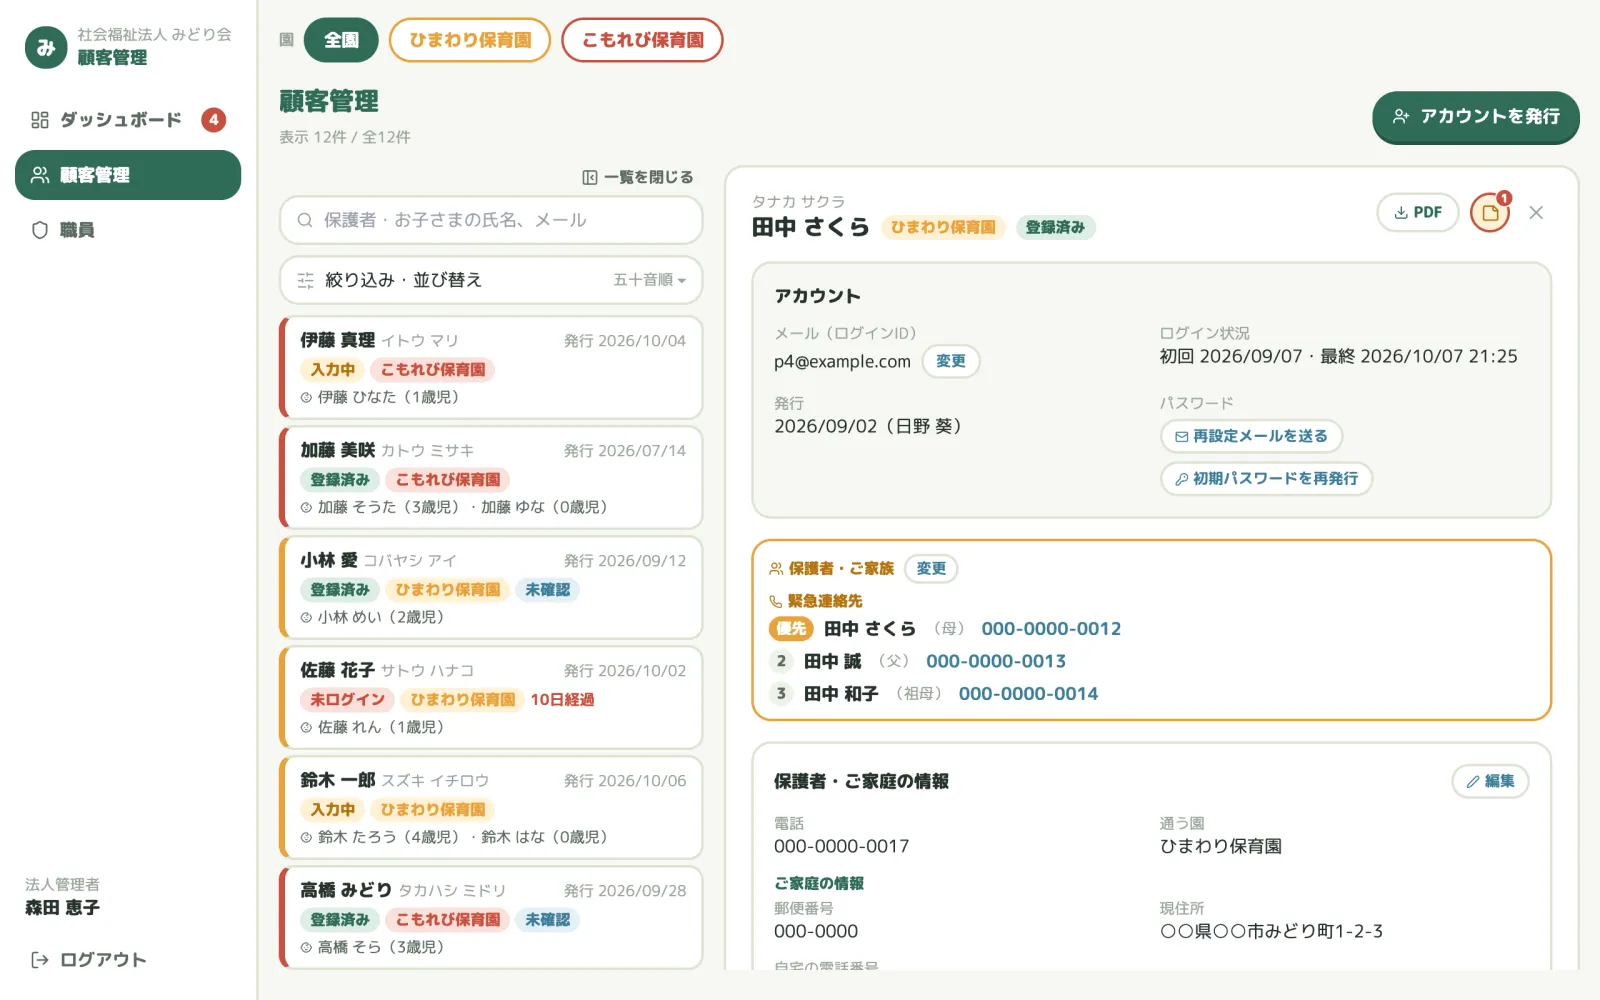
Task: Click 初期パスワードを再発行 button
Action: [1266, 479]
